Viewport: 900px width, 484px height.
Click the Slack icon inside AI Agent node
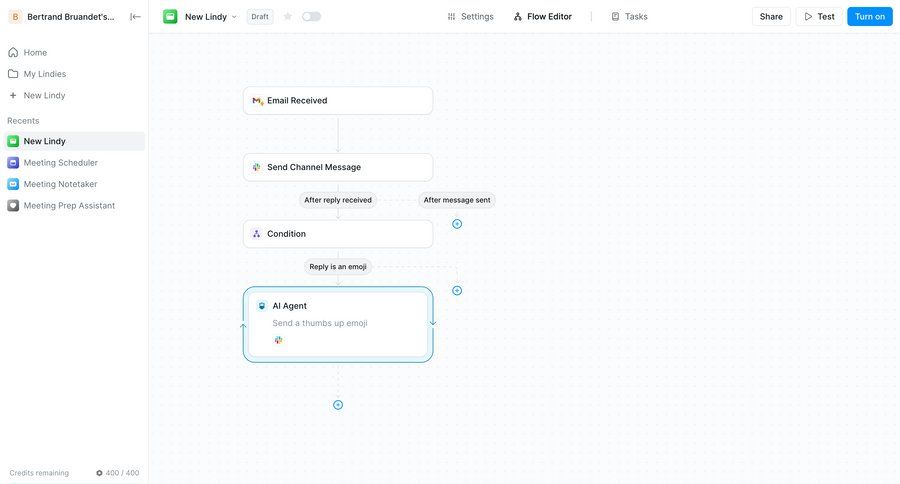click(x=279, y=340)
